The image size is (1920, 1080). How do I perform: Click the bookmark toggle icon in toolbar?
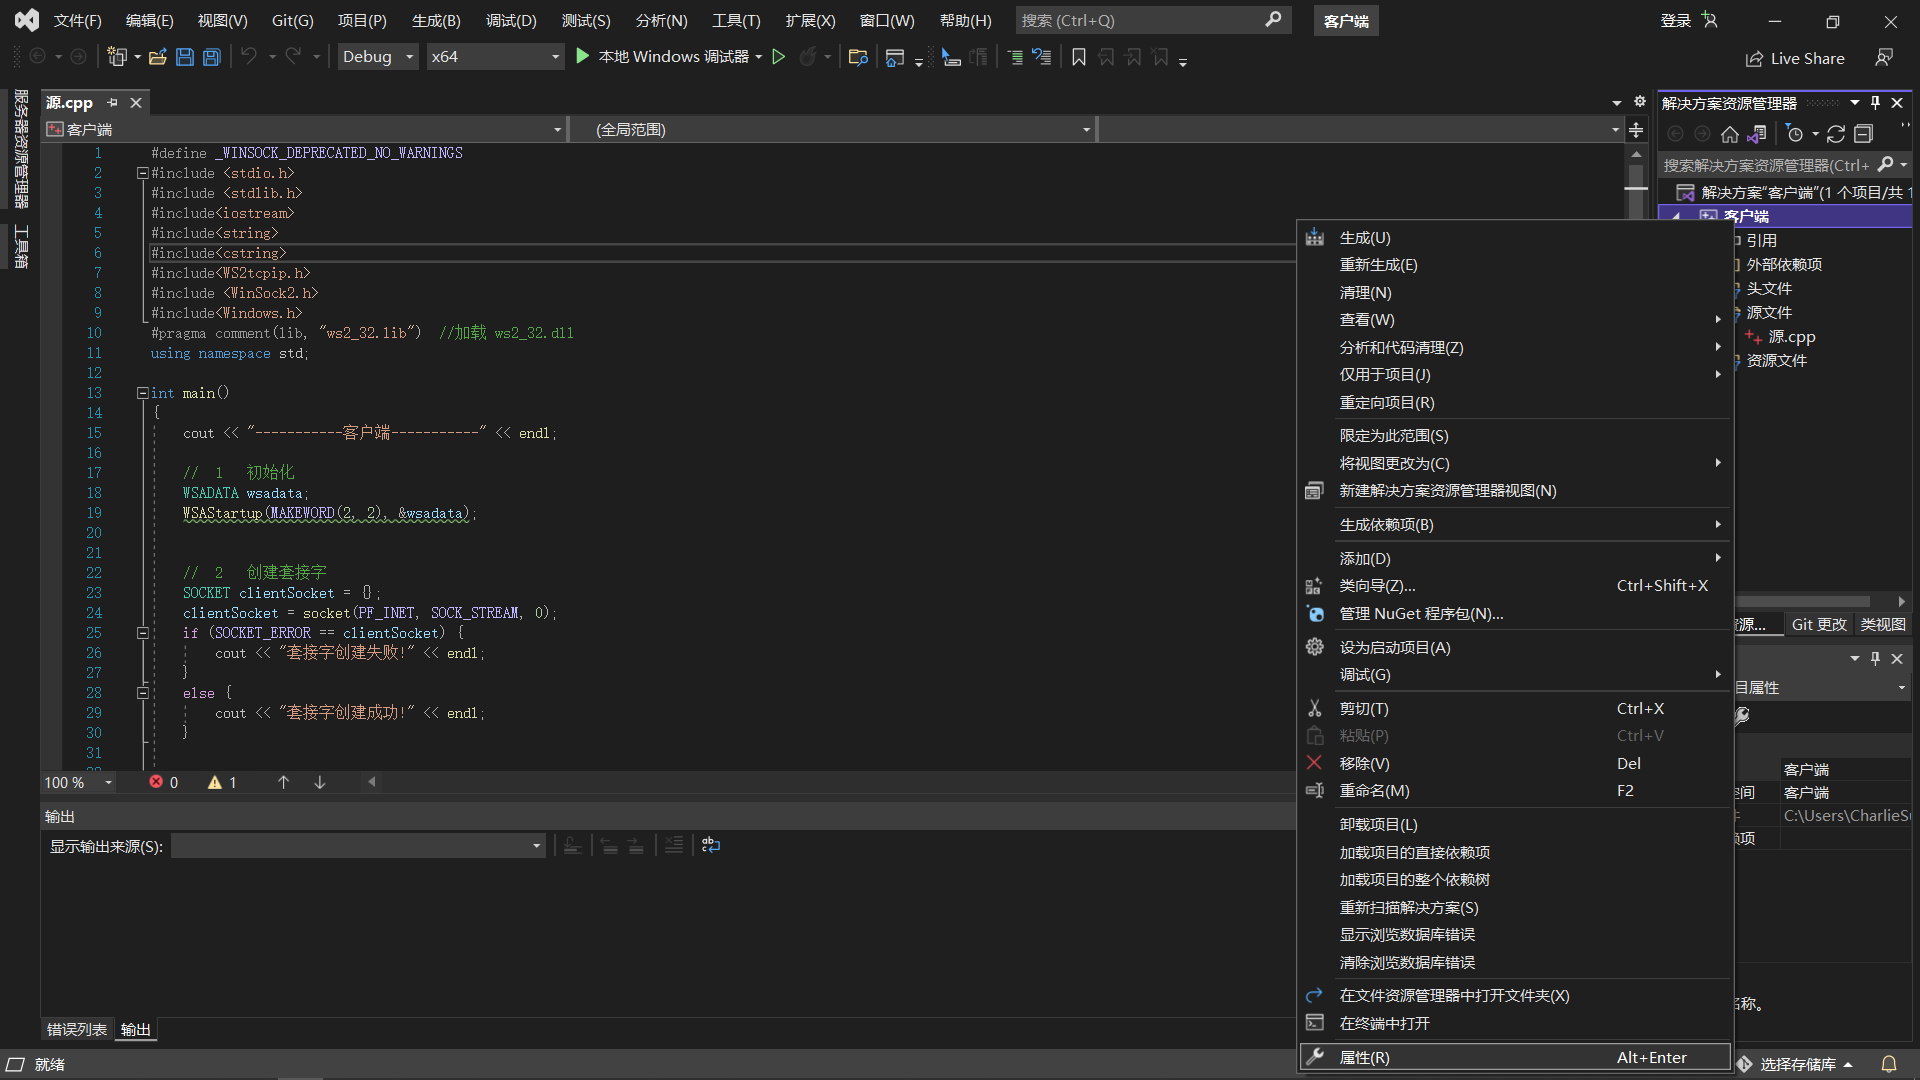(x=1078, y=57)
